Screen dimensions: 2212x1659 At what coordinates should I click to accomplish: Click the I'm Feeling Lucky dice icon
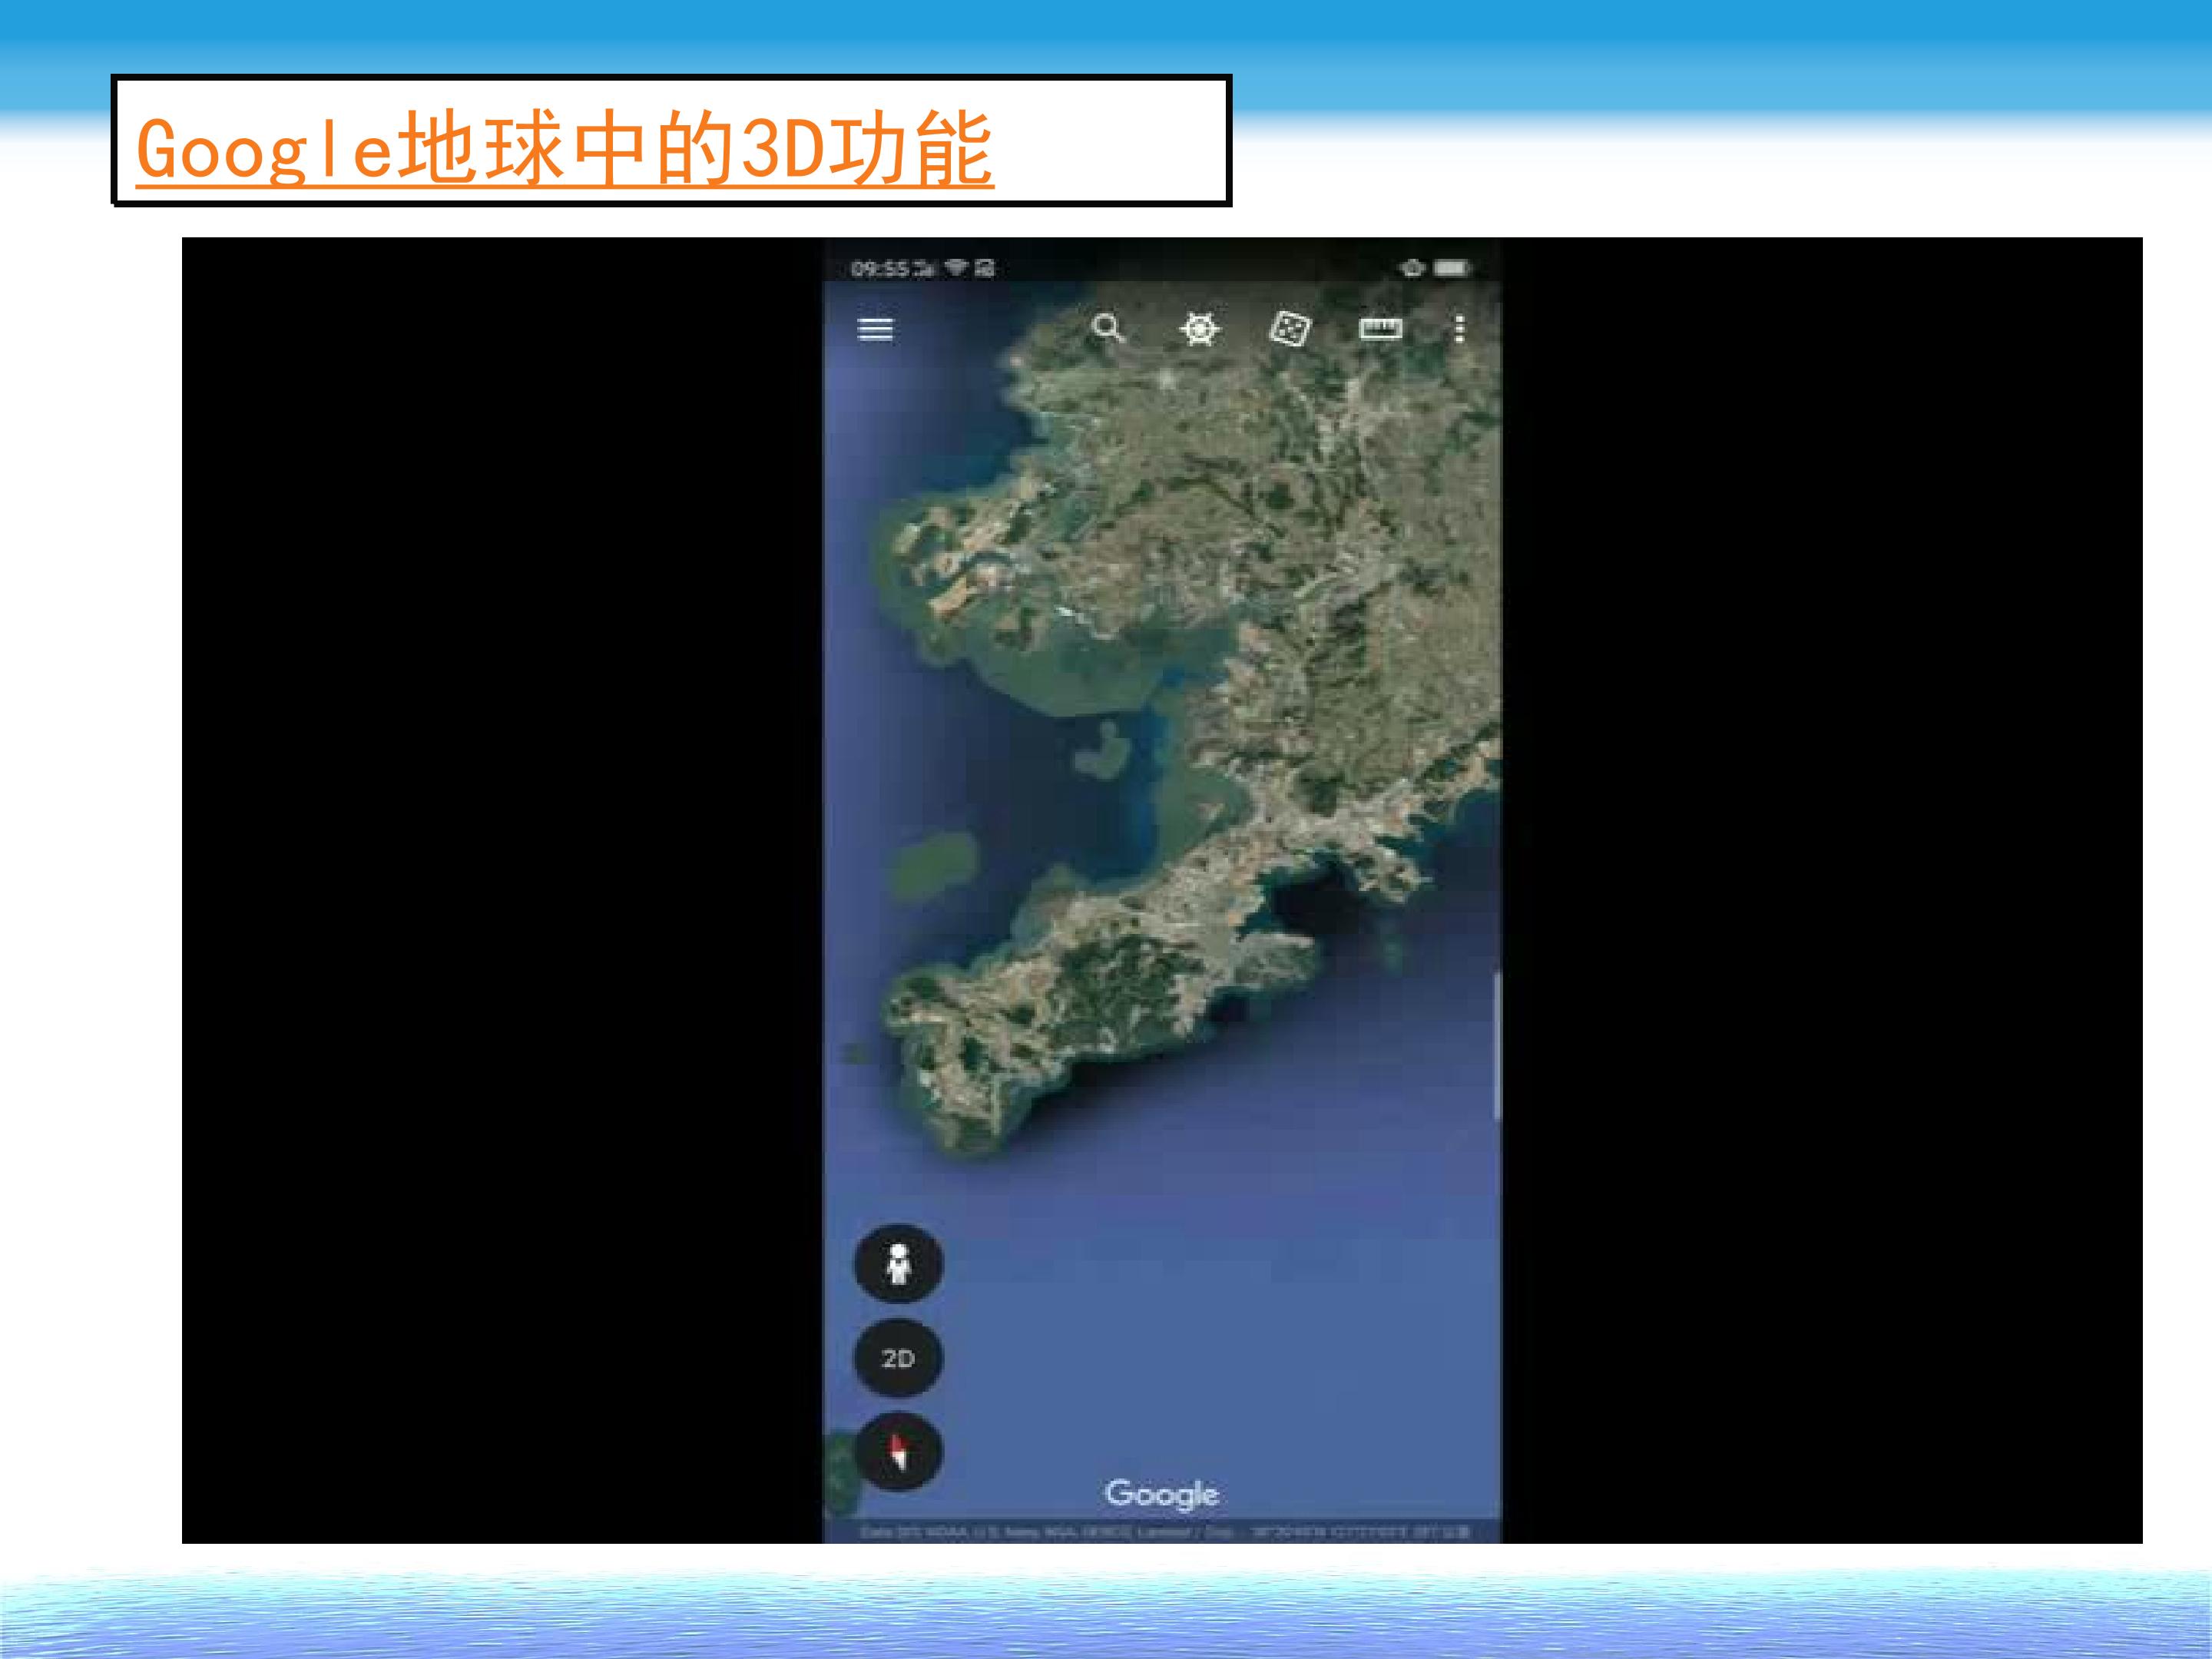[x=1288, y=328]
